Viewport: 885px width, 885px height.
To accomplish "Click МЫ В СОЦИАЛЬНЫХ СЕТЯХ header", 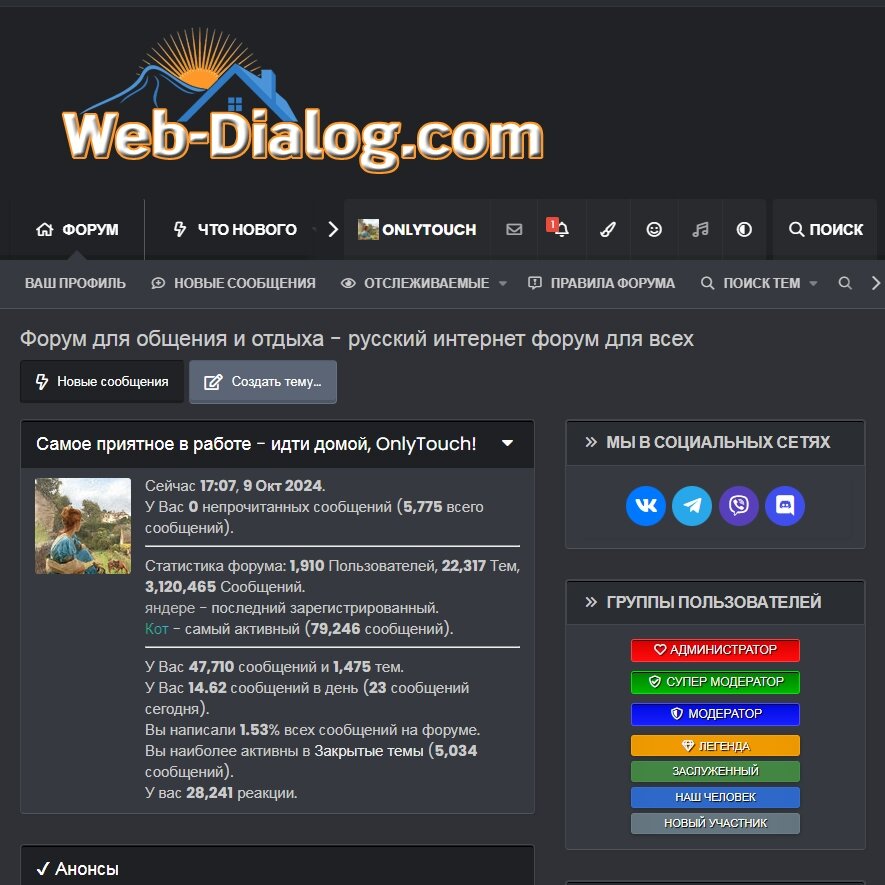I will [717, 442].
